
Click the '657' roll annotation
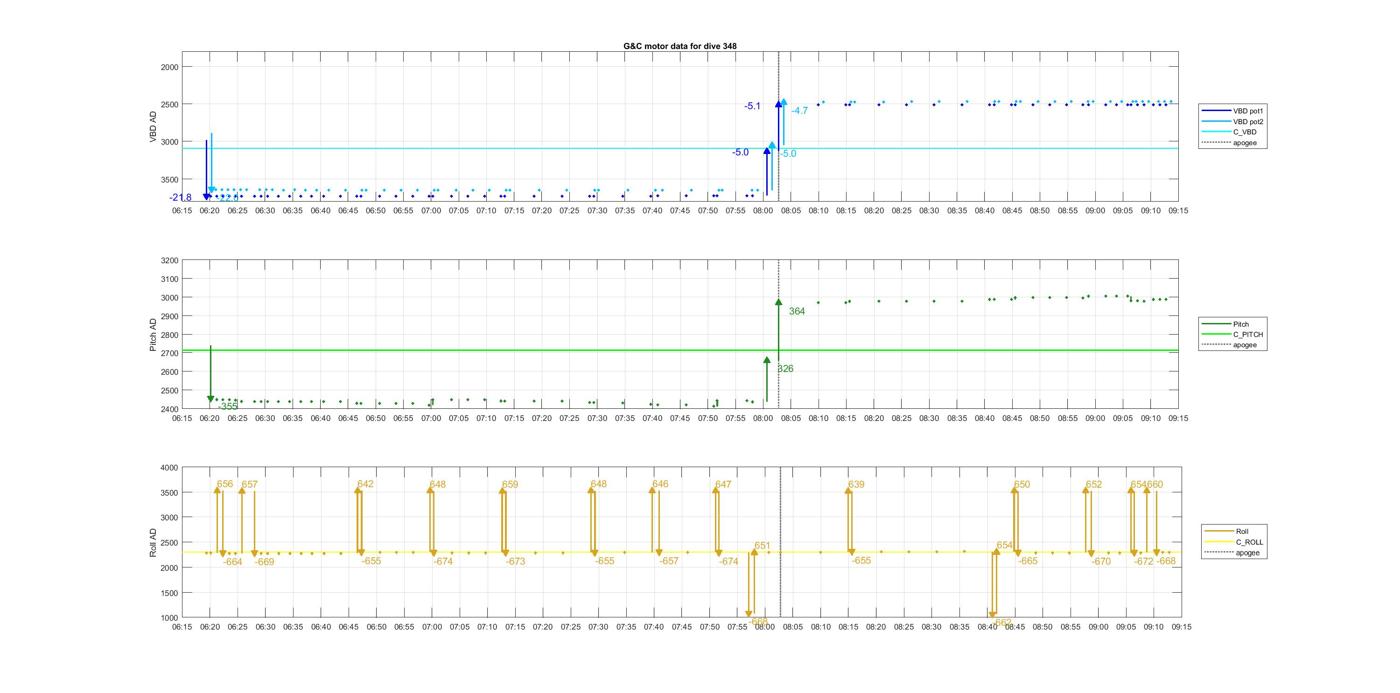coord(250,484)
